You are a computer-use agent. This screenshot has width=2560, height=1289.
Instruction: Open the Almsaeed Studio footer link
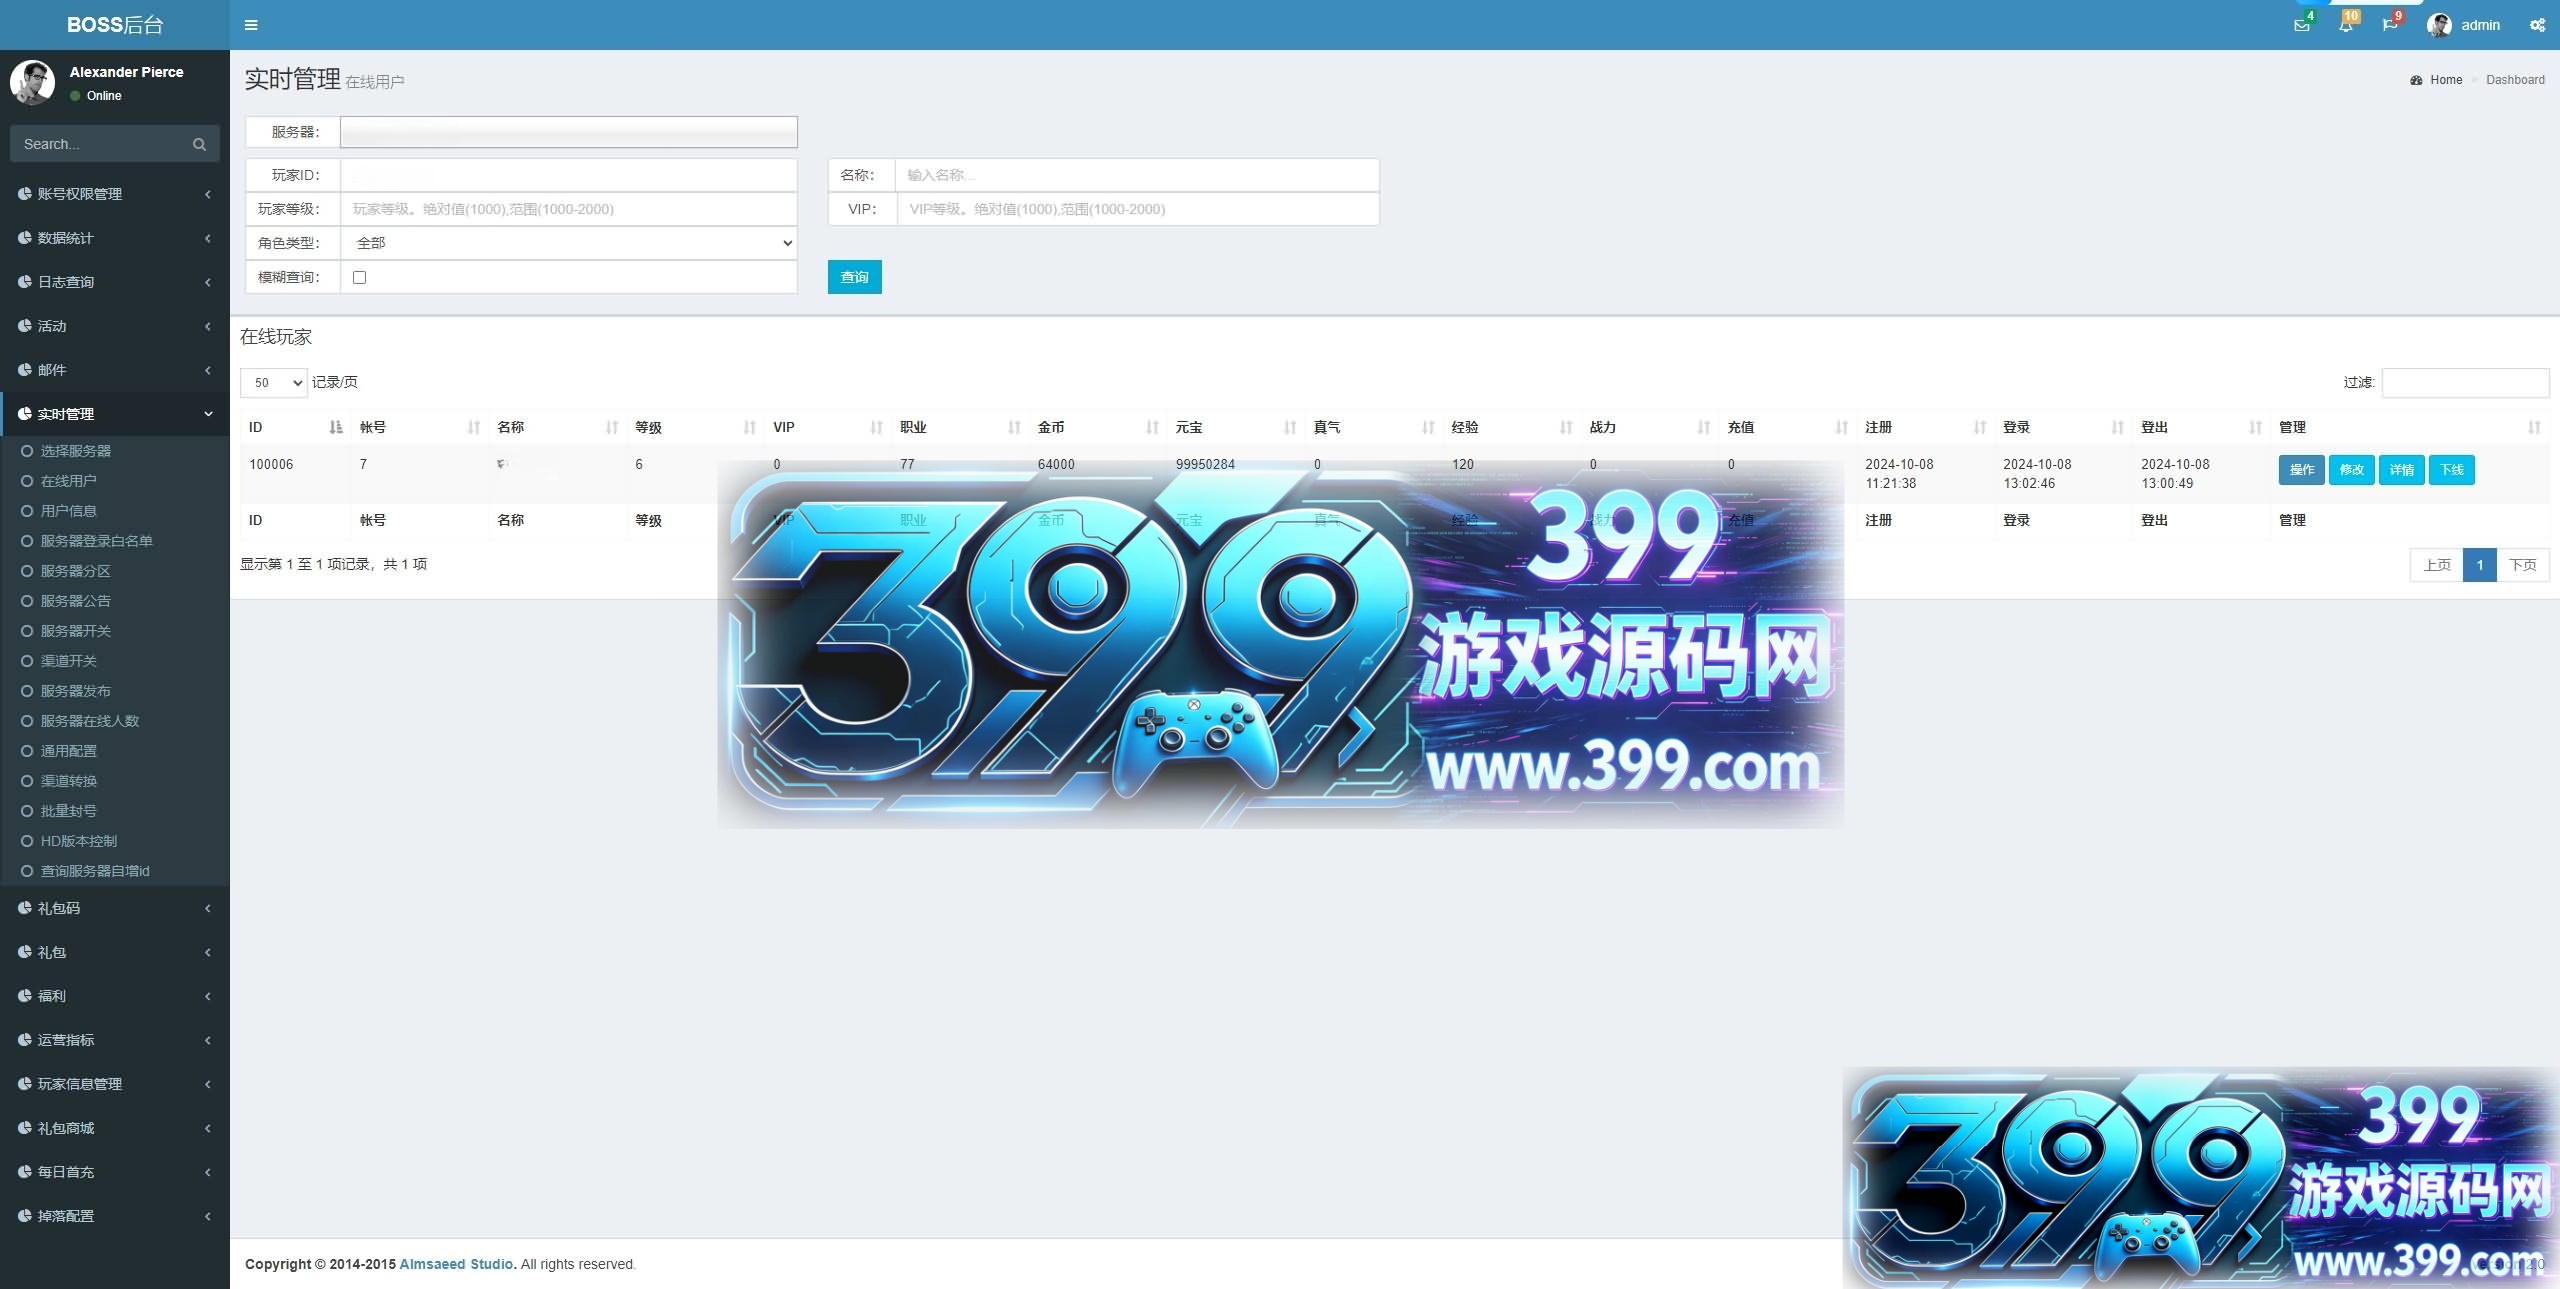pyautogui.click(x=457, y=1264)
